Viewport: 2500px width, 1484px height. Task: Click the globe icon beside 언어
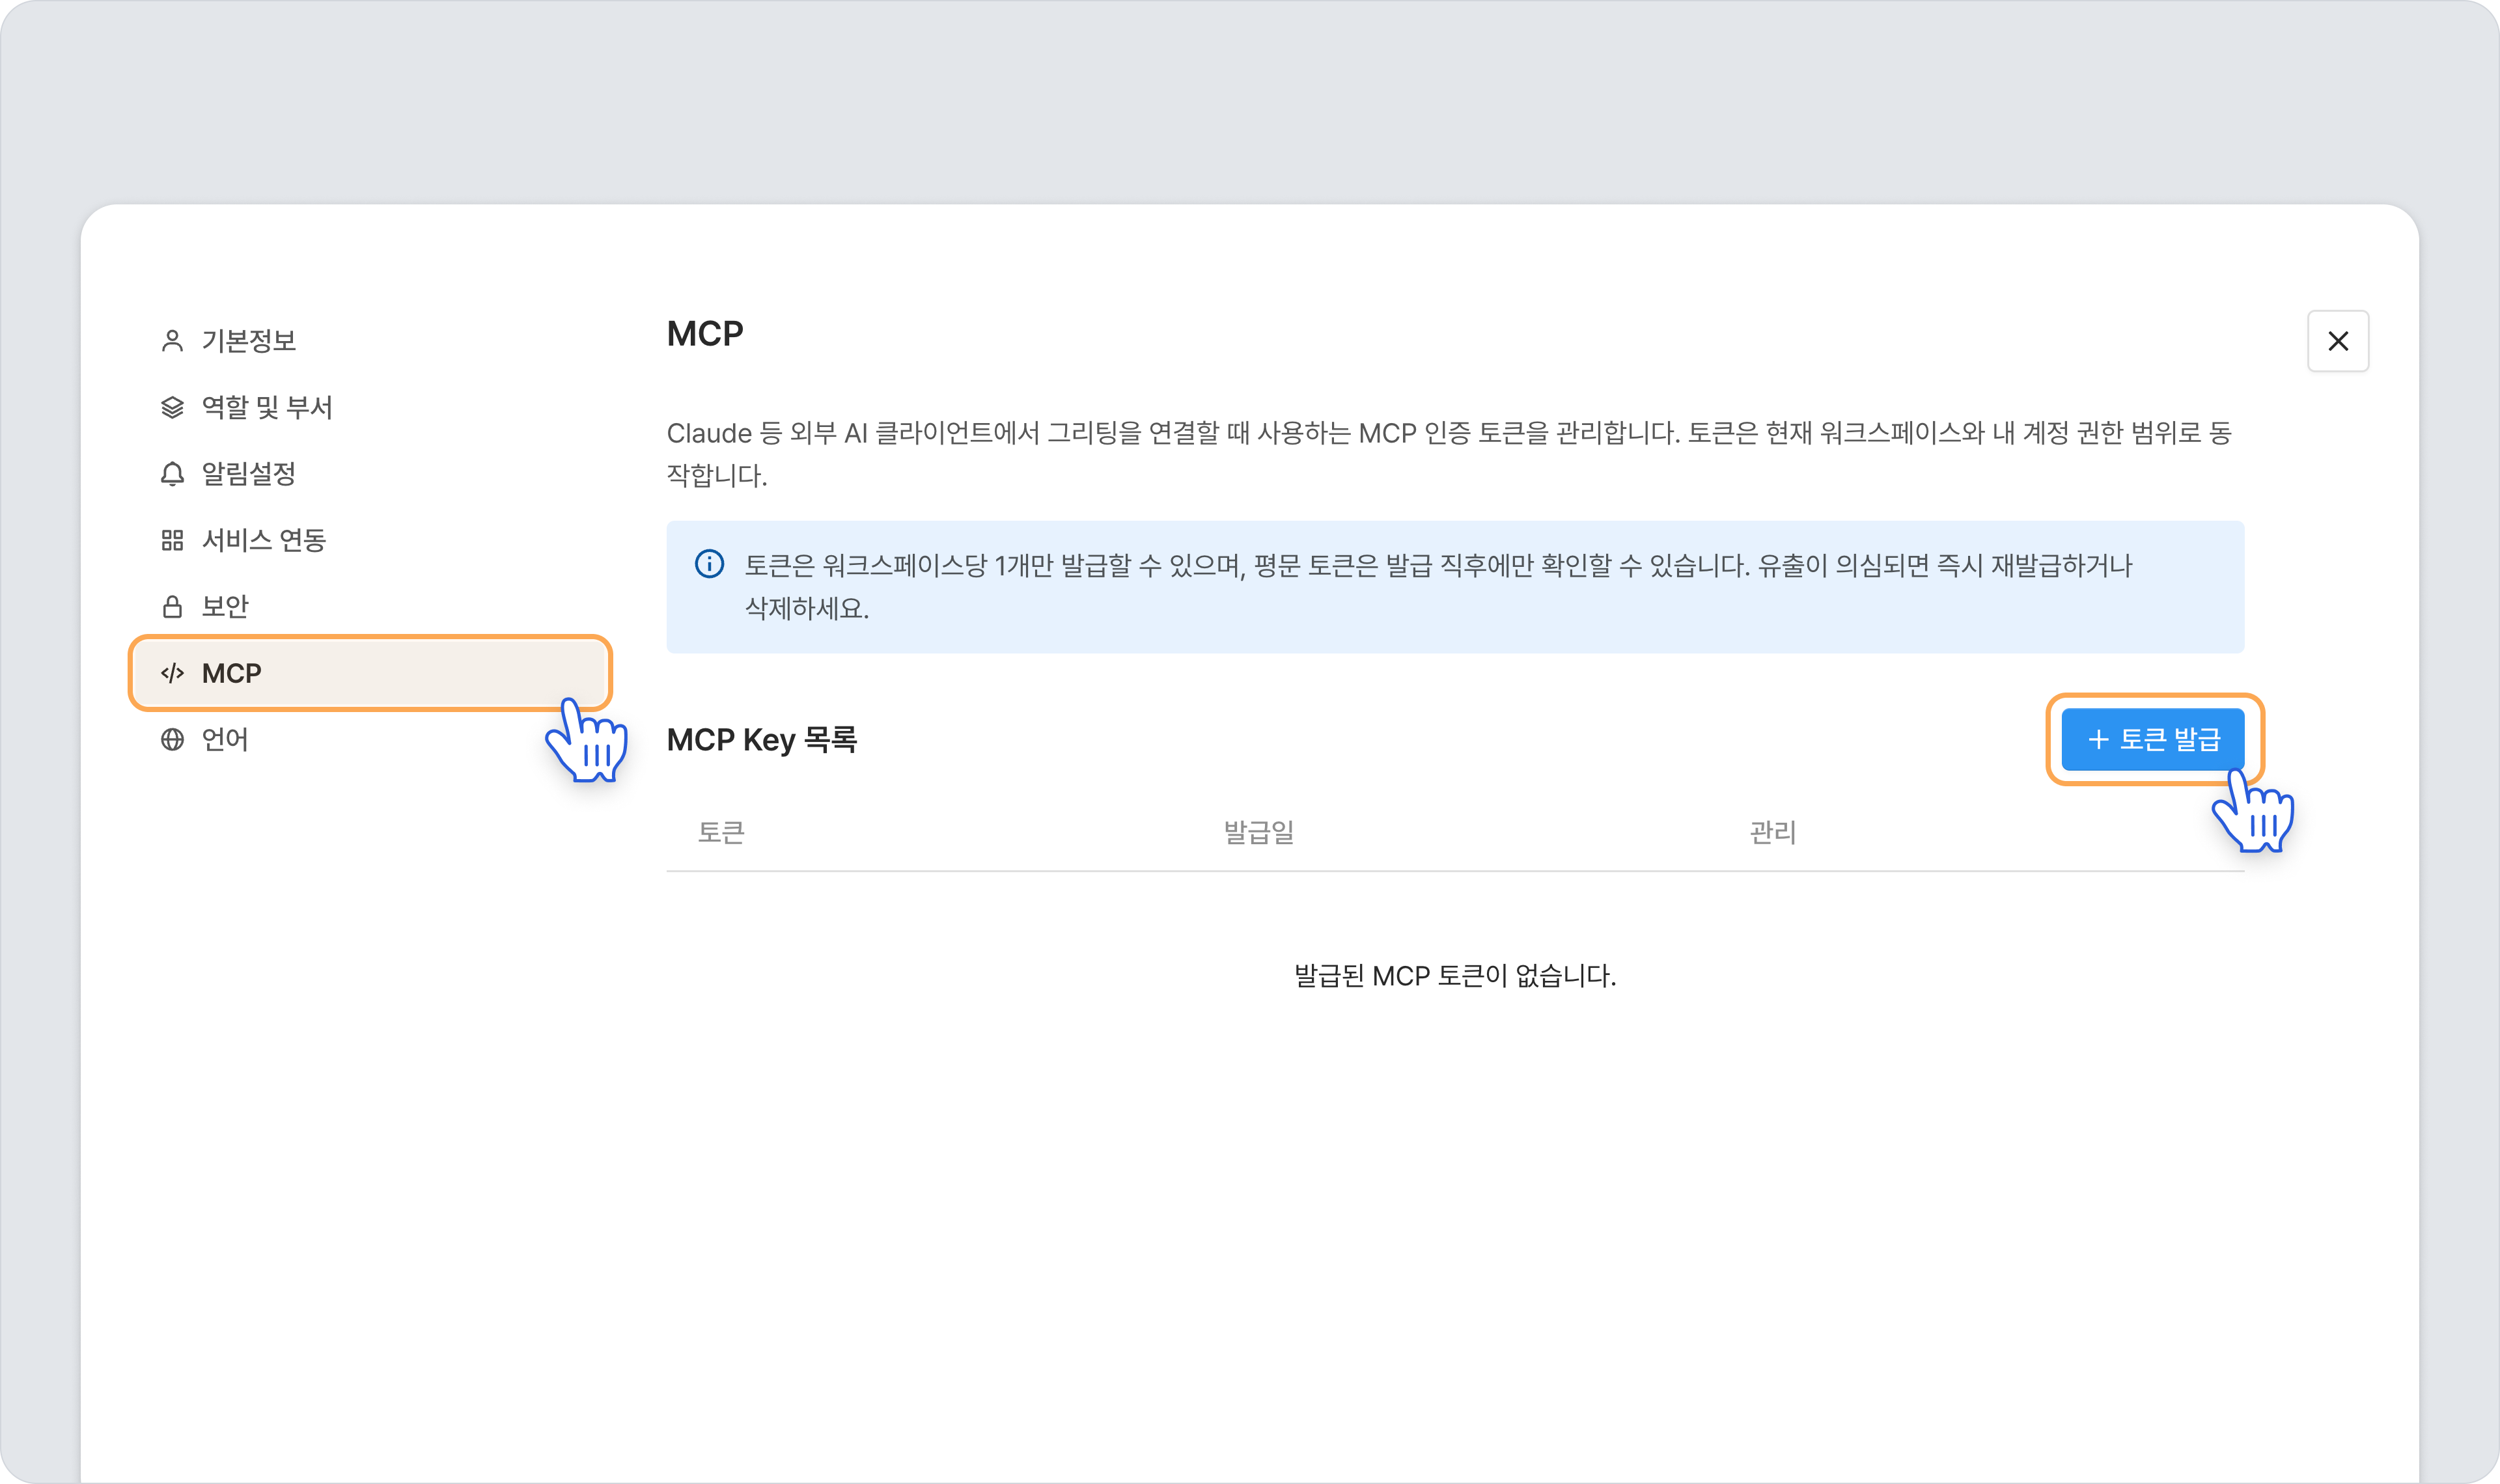point(172,740)
